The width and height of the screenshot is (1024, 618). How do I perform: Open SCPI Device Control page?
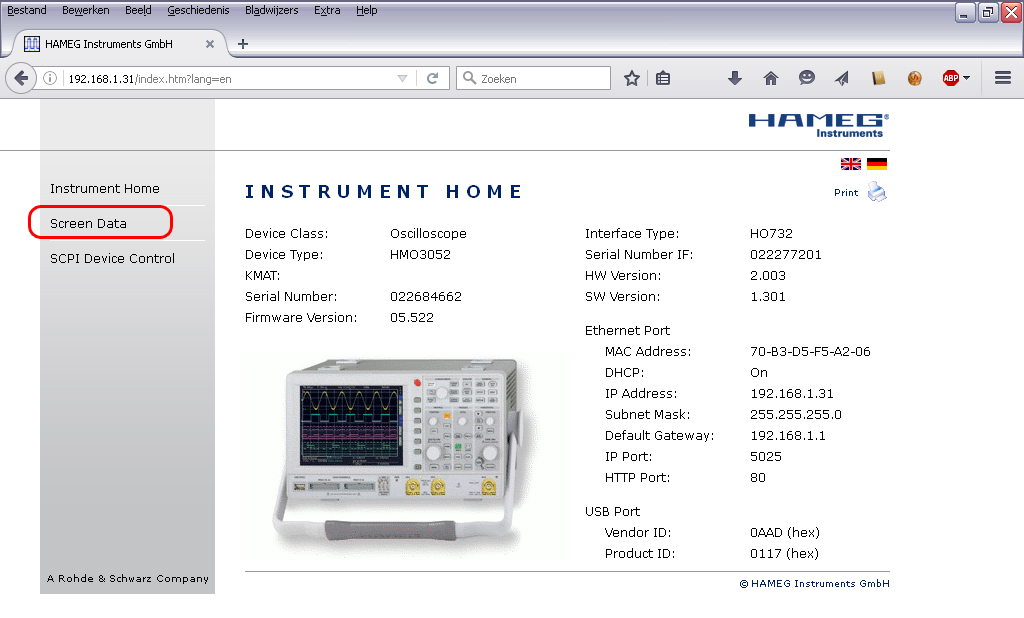pyautogui.click(x=112, y=258)
